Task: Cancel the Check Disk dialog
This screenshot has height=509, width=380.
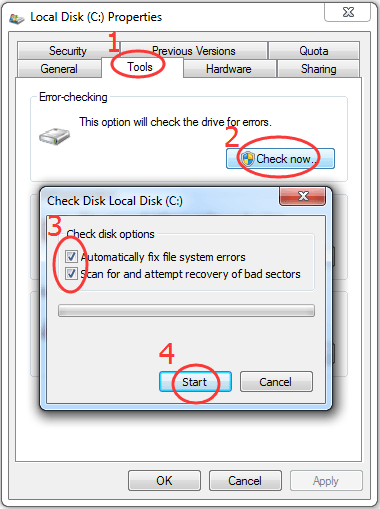Action: [x=276, y=382]
